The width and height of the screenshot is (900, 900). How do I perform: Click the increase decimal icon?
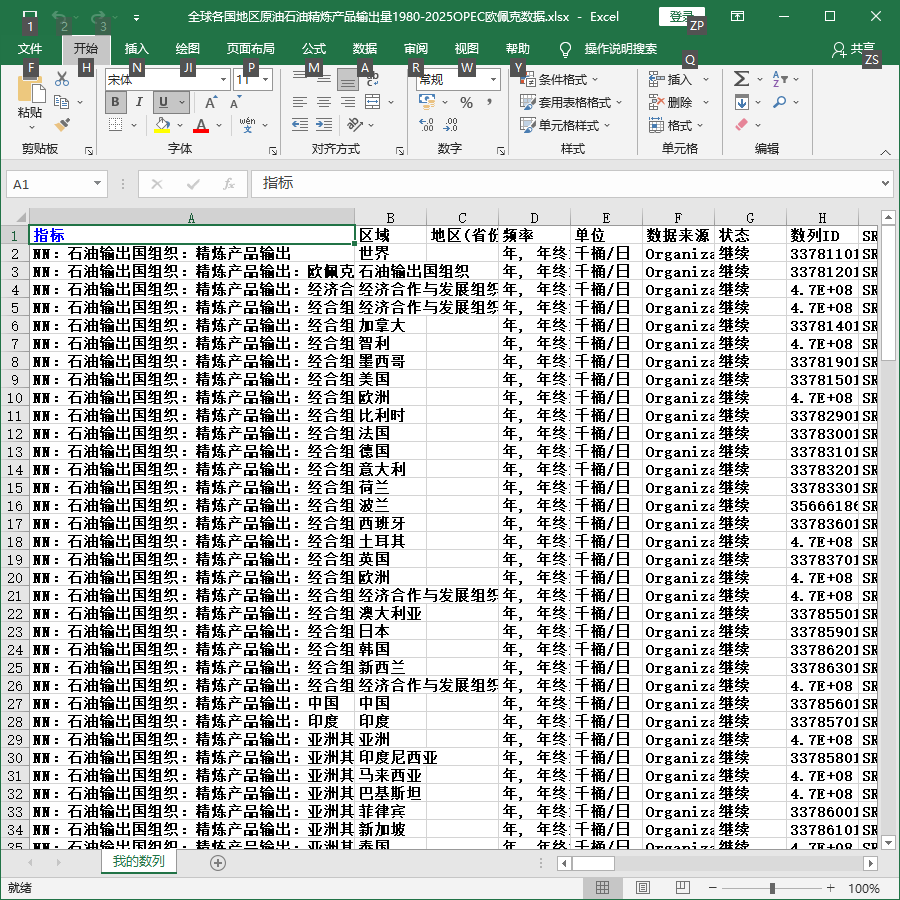[426, 125]
